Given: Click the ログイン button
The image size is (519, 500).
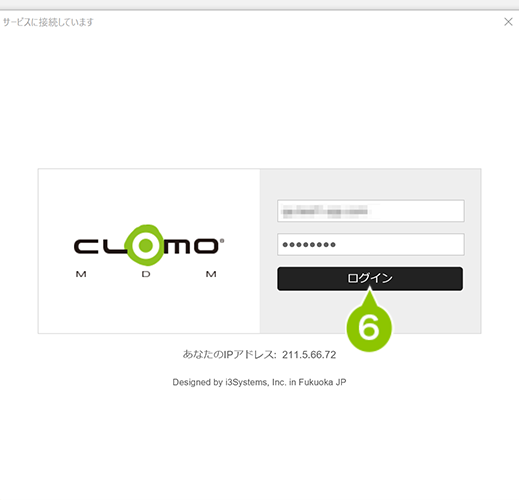Looking at the screenshot, I should [370, 278].
